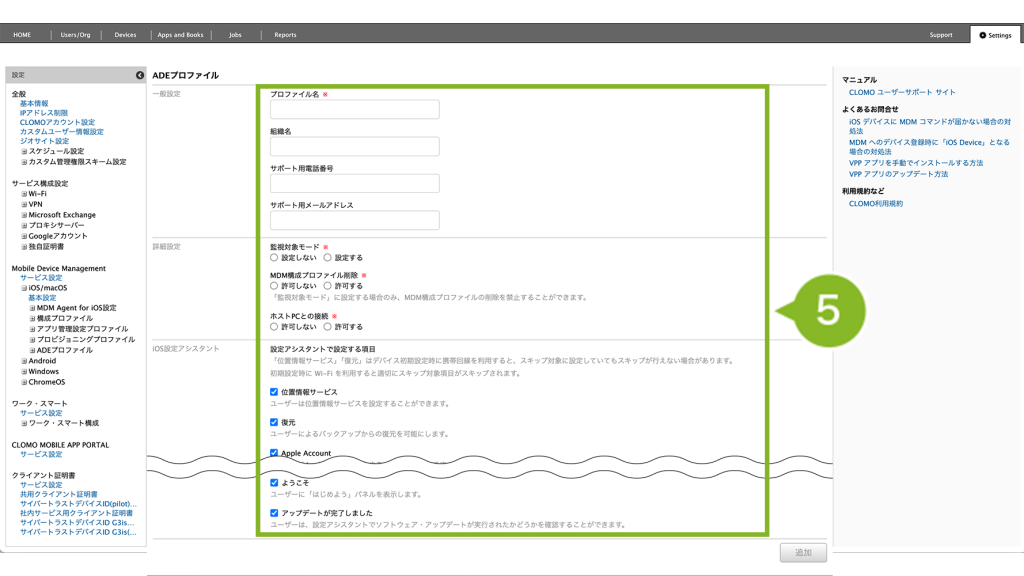Go to the Reports tab

point(285,35)
